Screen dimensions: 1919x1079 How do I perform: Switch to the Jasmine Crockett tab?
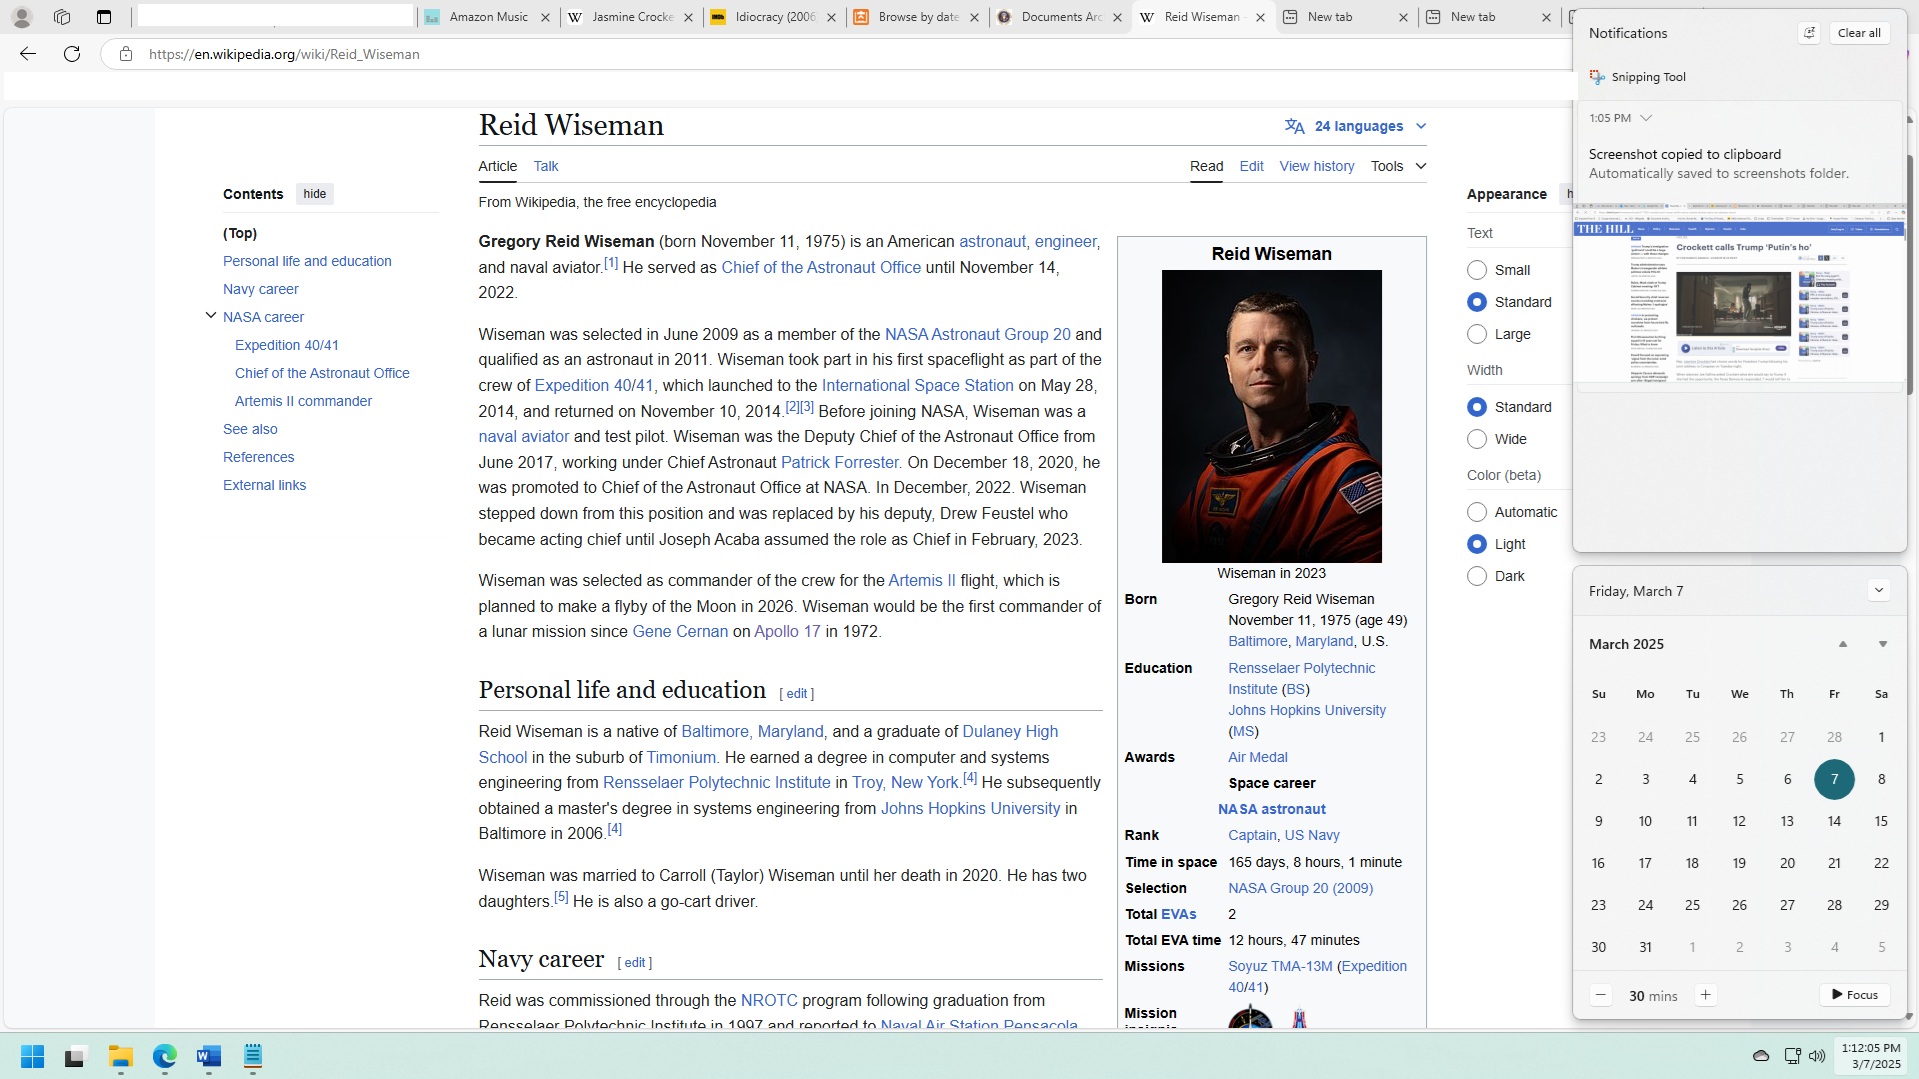[x=630, y=17]
